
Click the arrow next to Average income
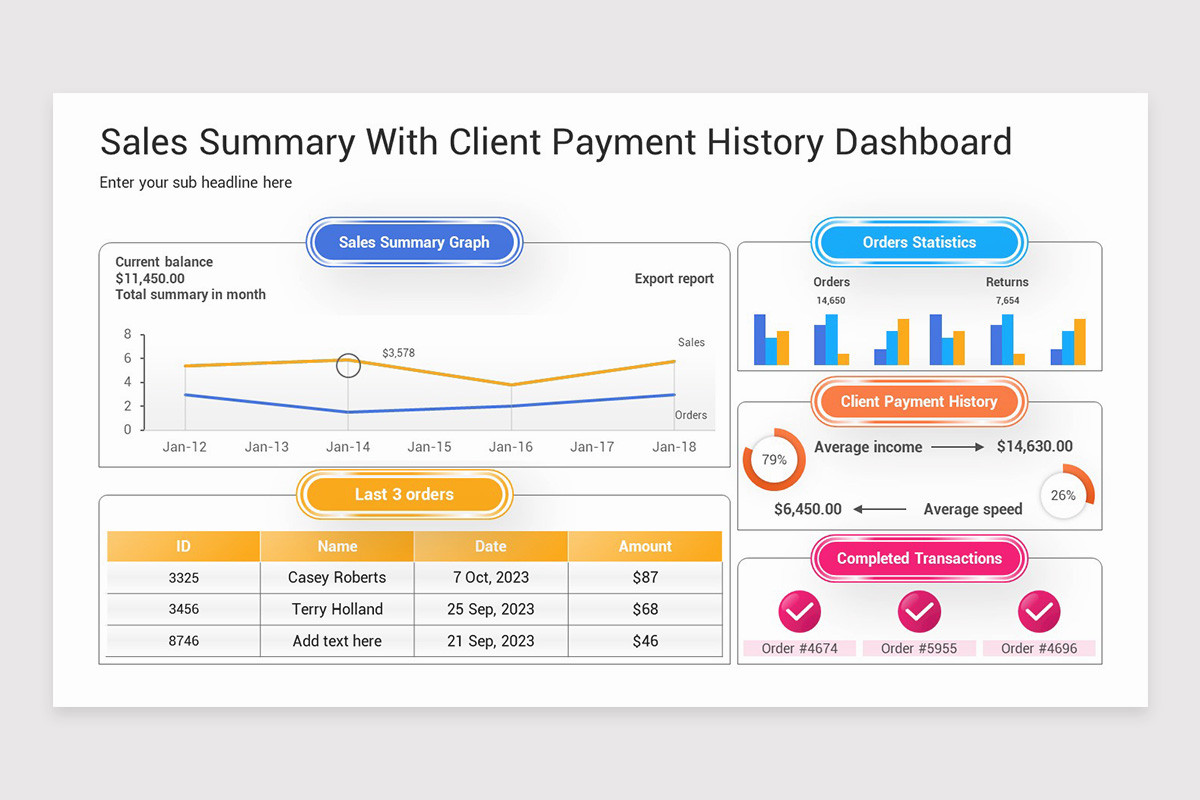pos(958,447)
